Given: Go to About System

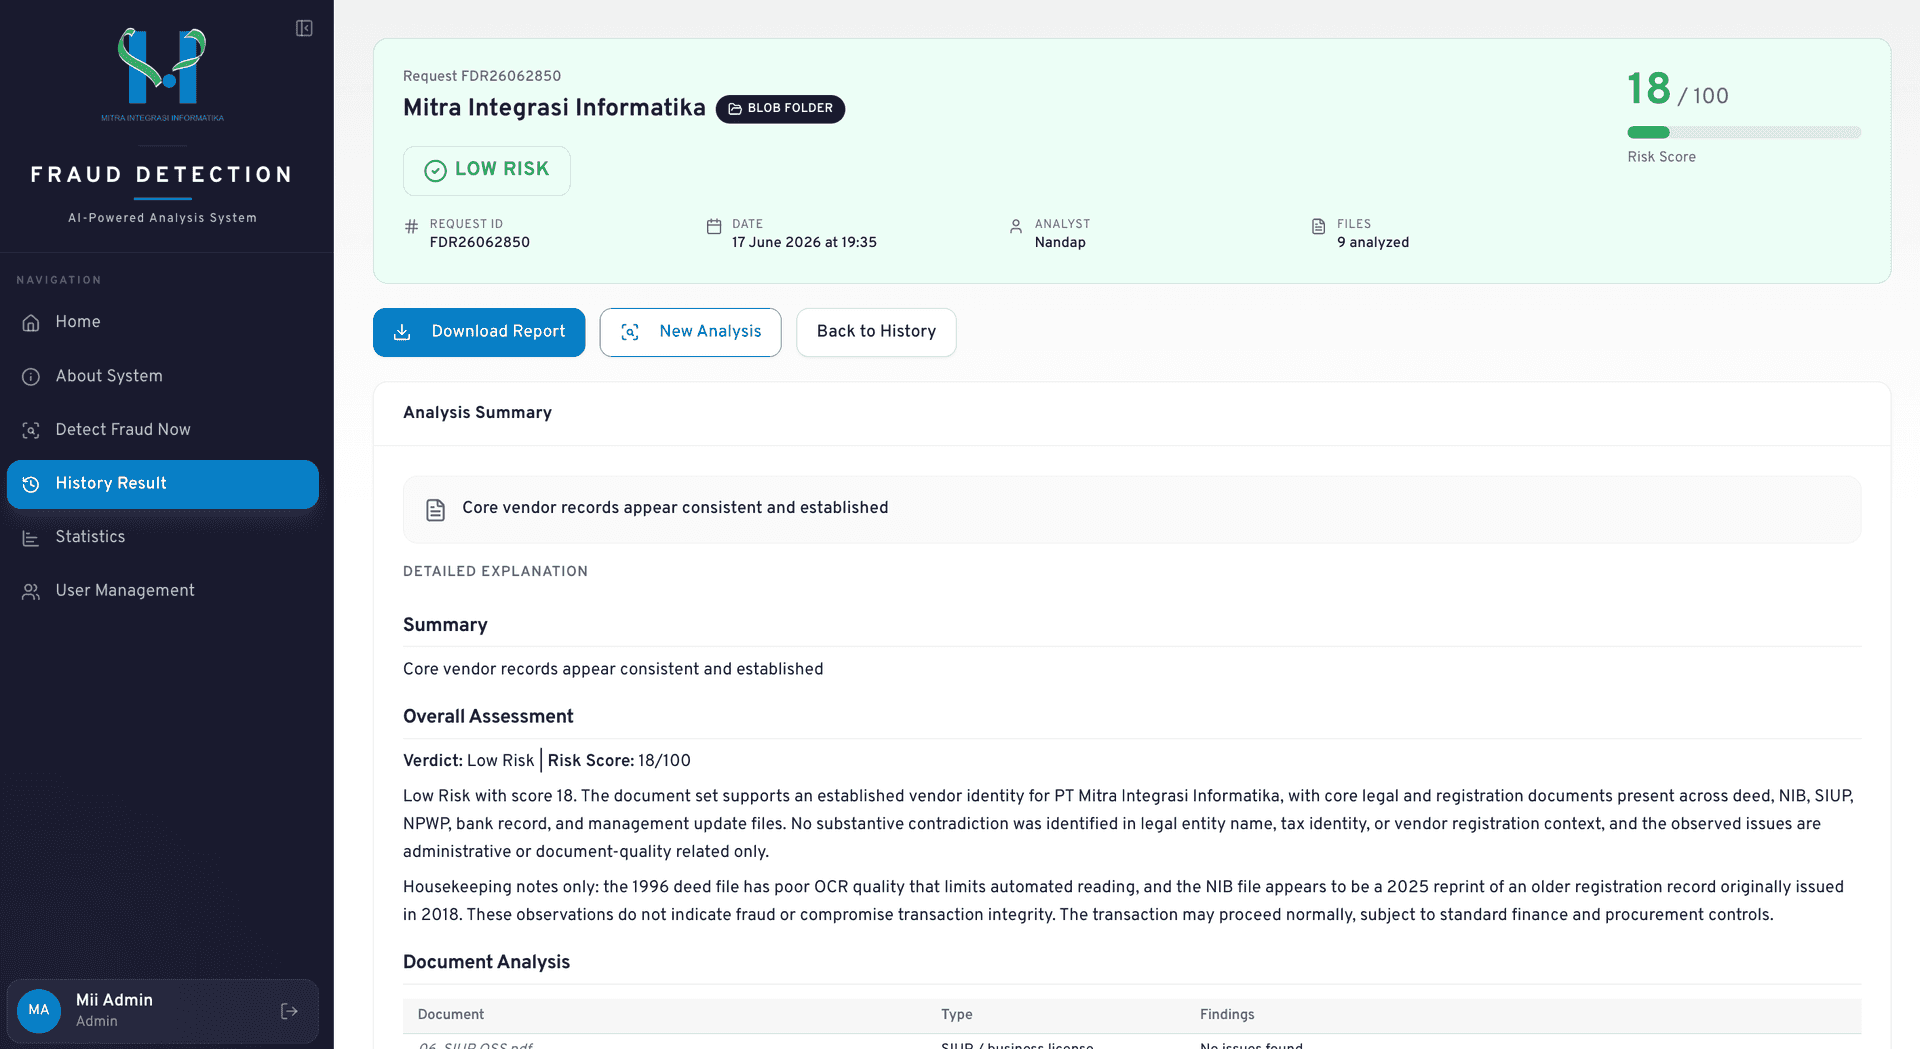Looking at the screenshot, I should point(163,376).
